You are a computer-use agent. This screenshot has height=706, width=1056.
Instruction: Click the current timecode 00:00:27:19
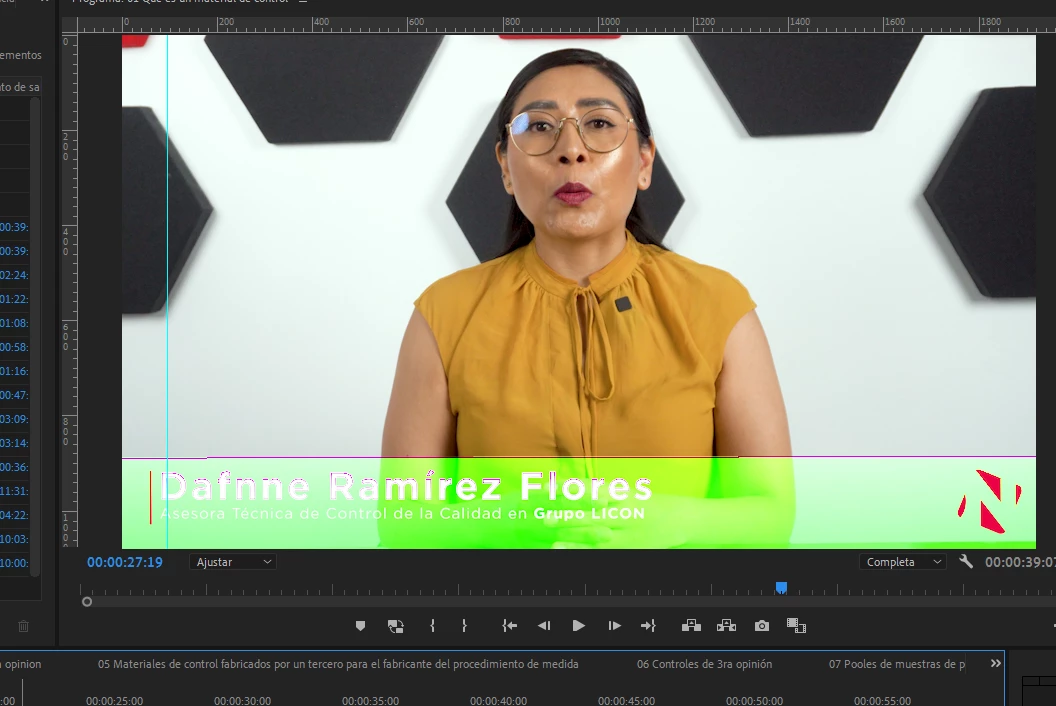125,562
